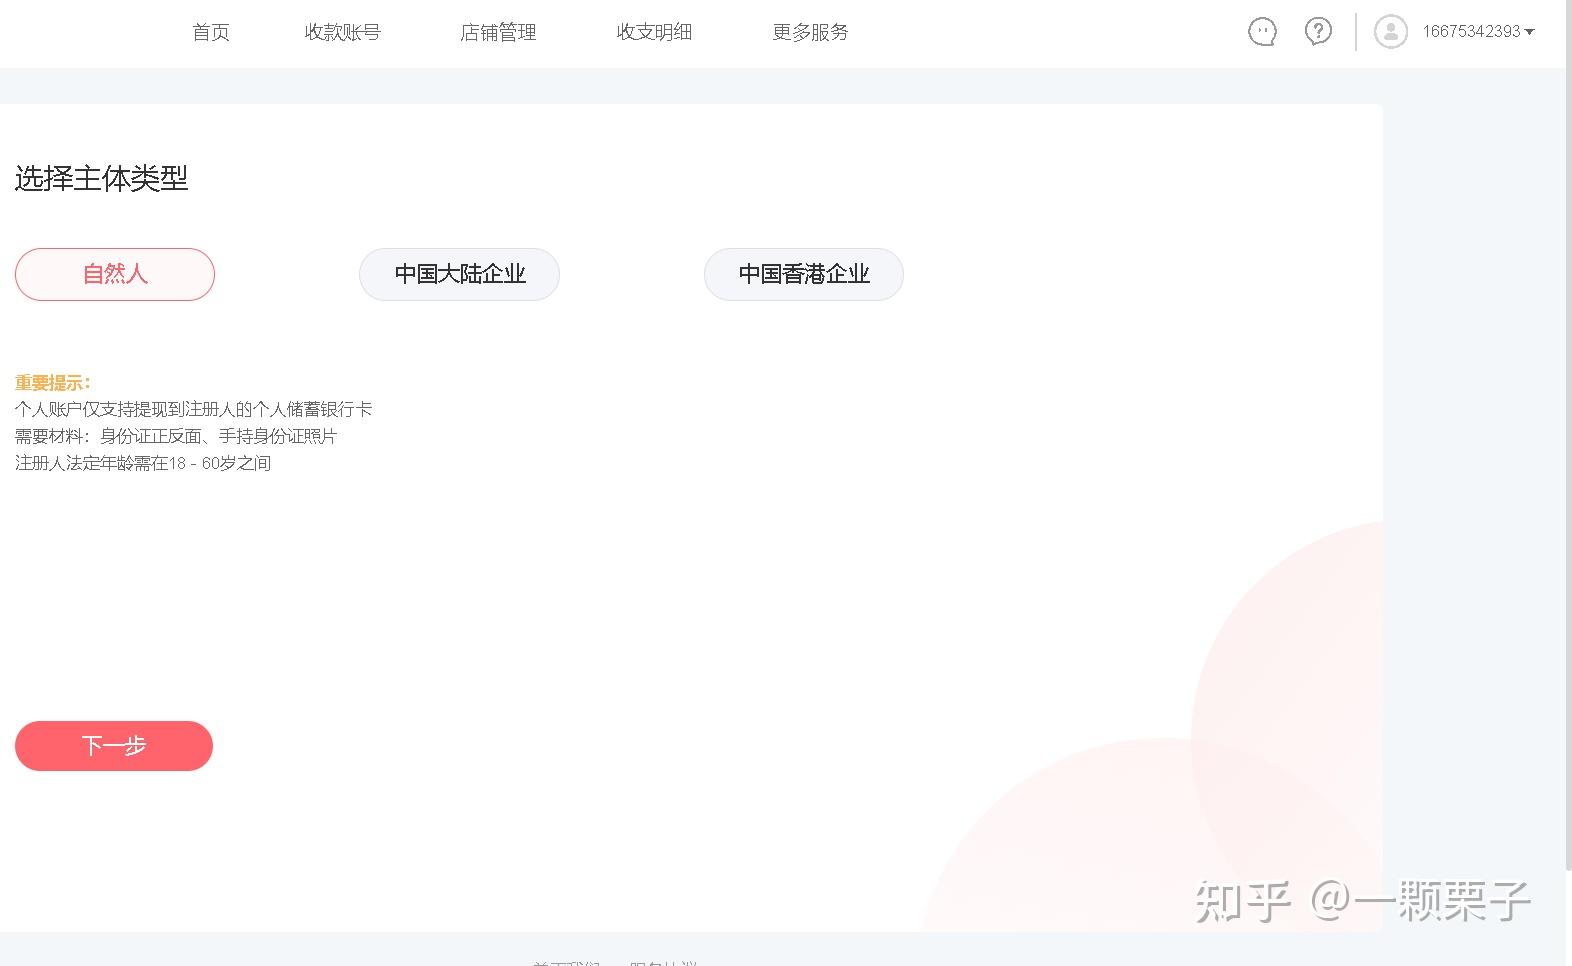This screenshot has width=1572, height=966.
Task: Select the 中国香港企业 entity type
Action: click(804, 274)
